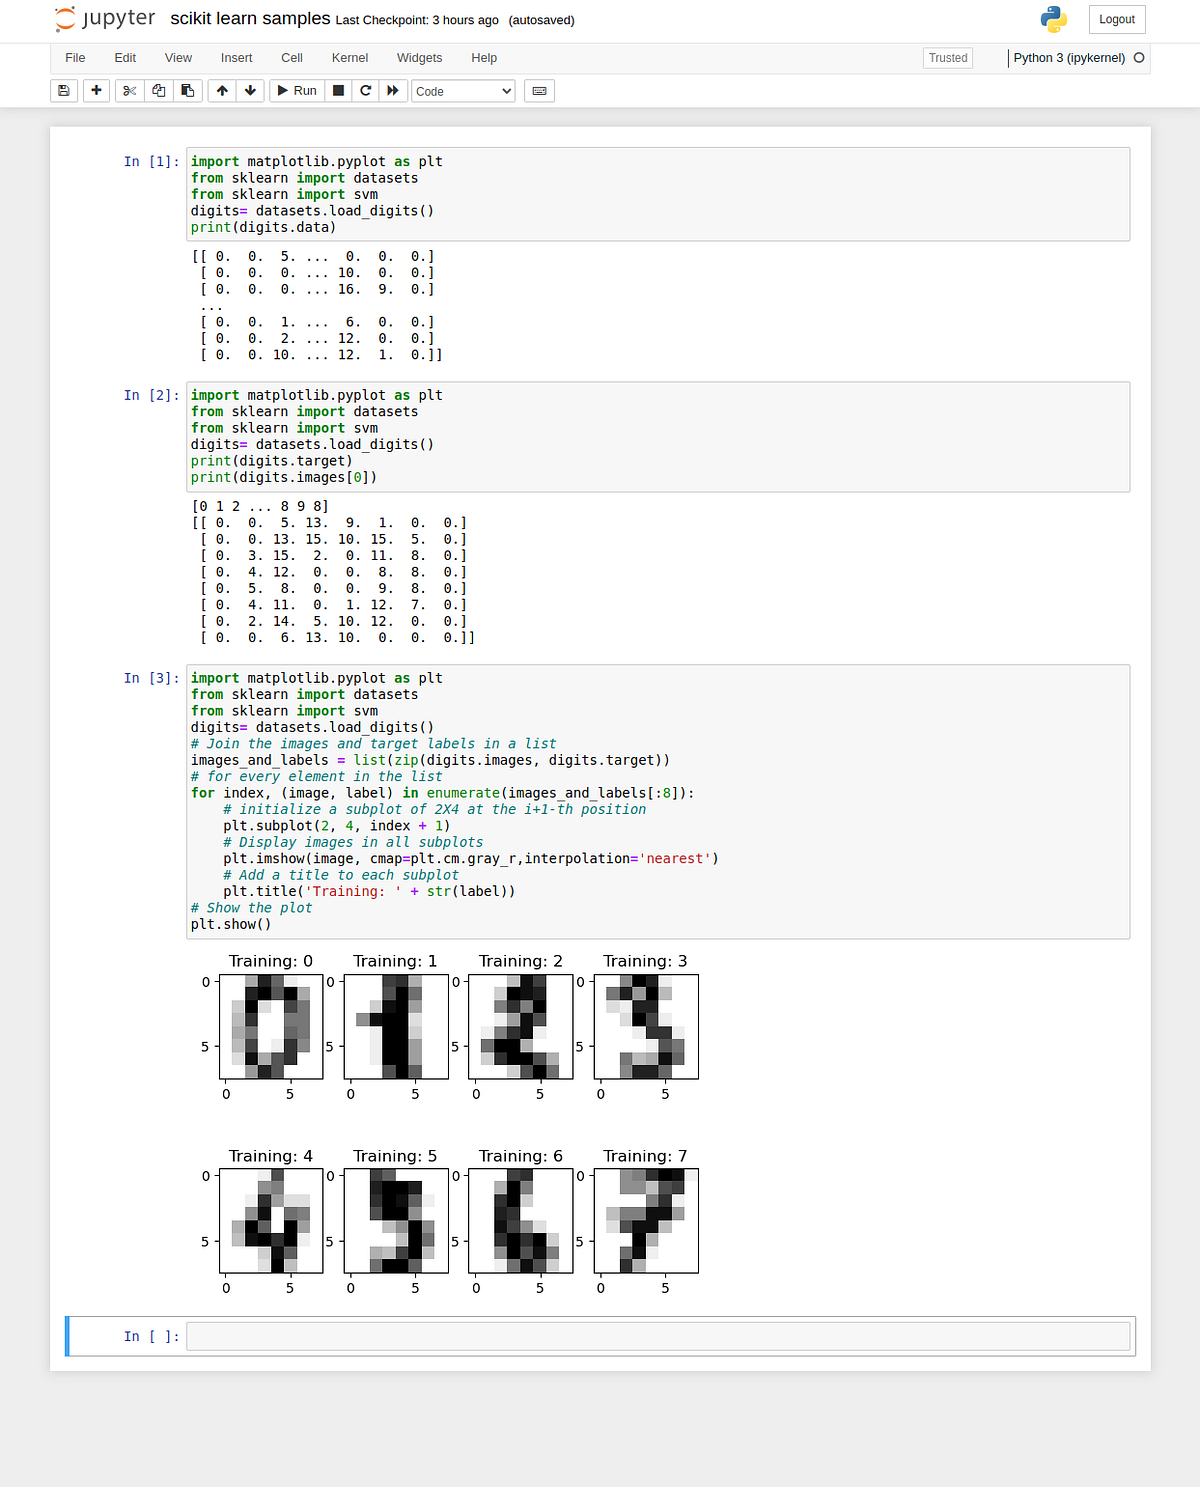Move selected cell up with the up arrow
The image size is (1200, 1487).
tap(222, 91)
